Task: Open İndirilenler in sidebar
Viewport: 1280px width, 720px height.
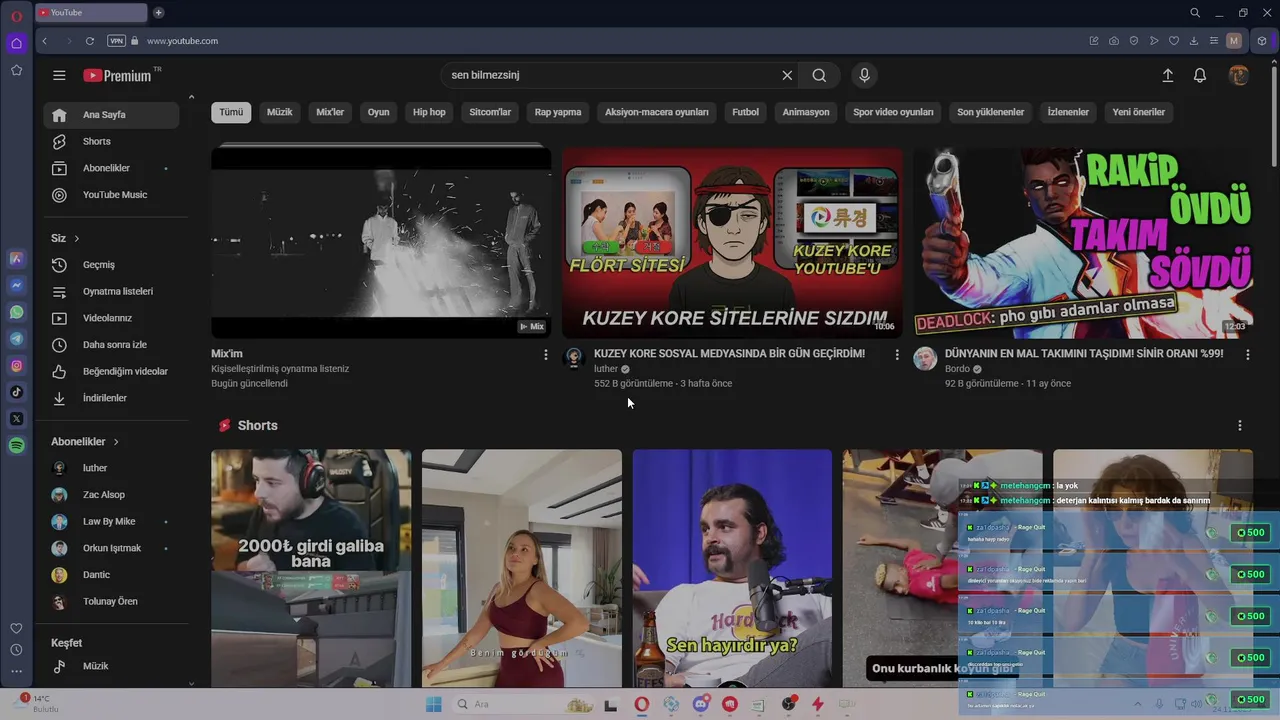Action: coord(111,398)
